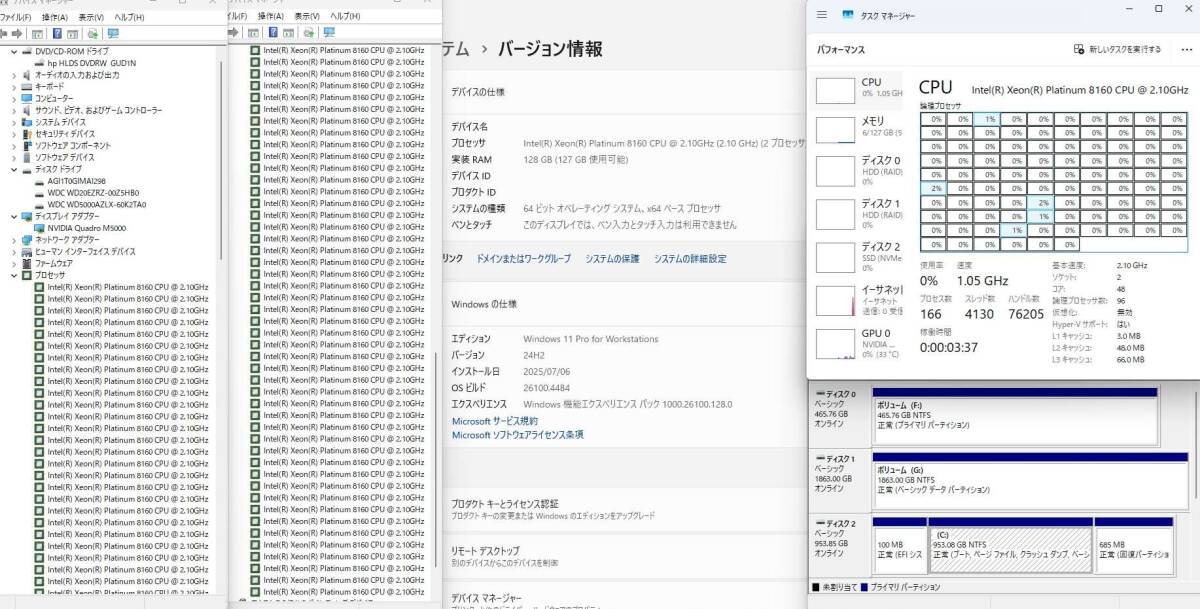Click ディスプレイ アダプター category icon
Viewport: 1200px width, 609px height.
coord(27,216)
